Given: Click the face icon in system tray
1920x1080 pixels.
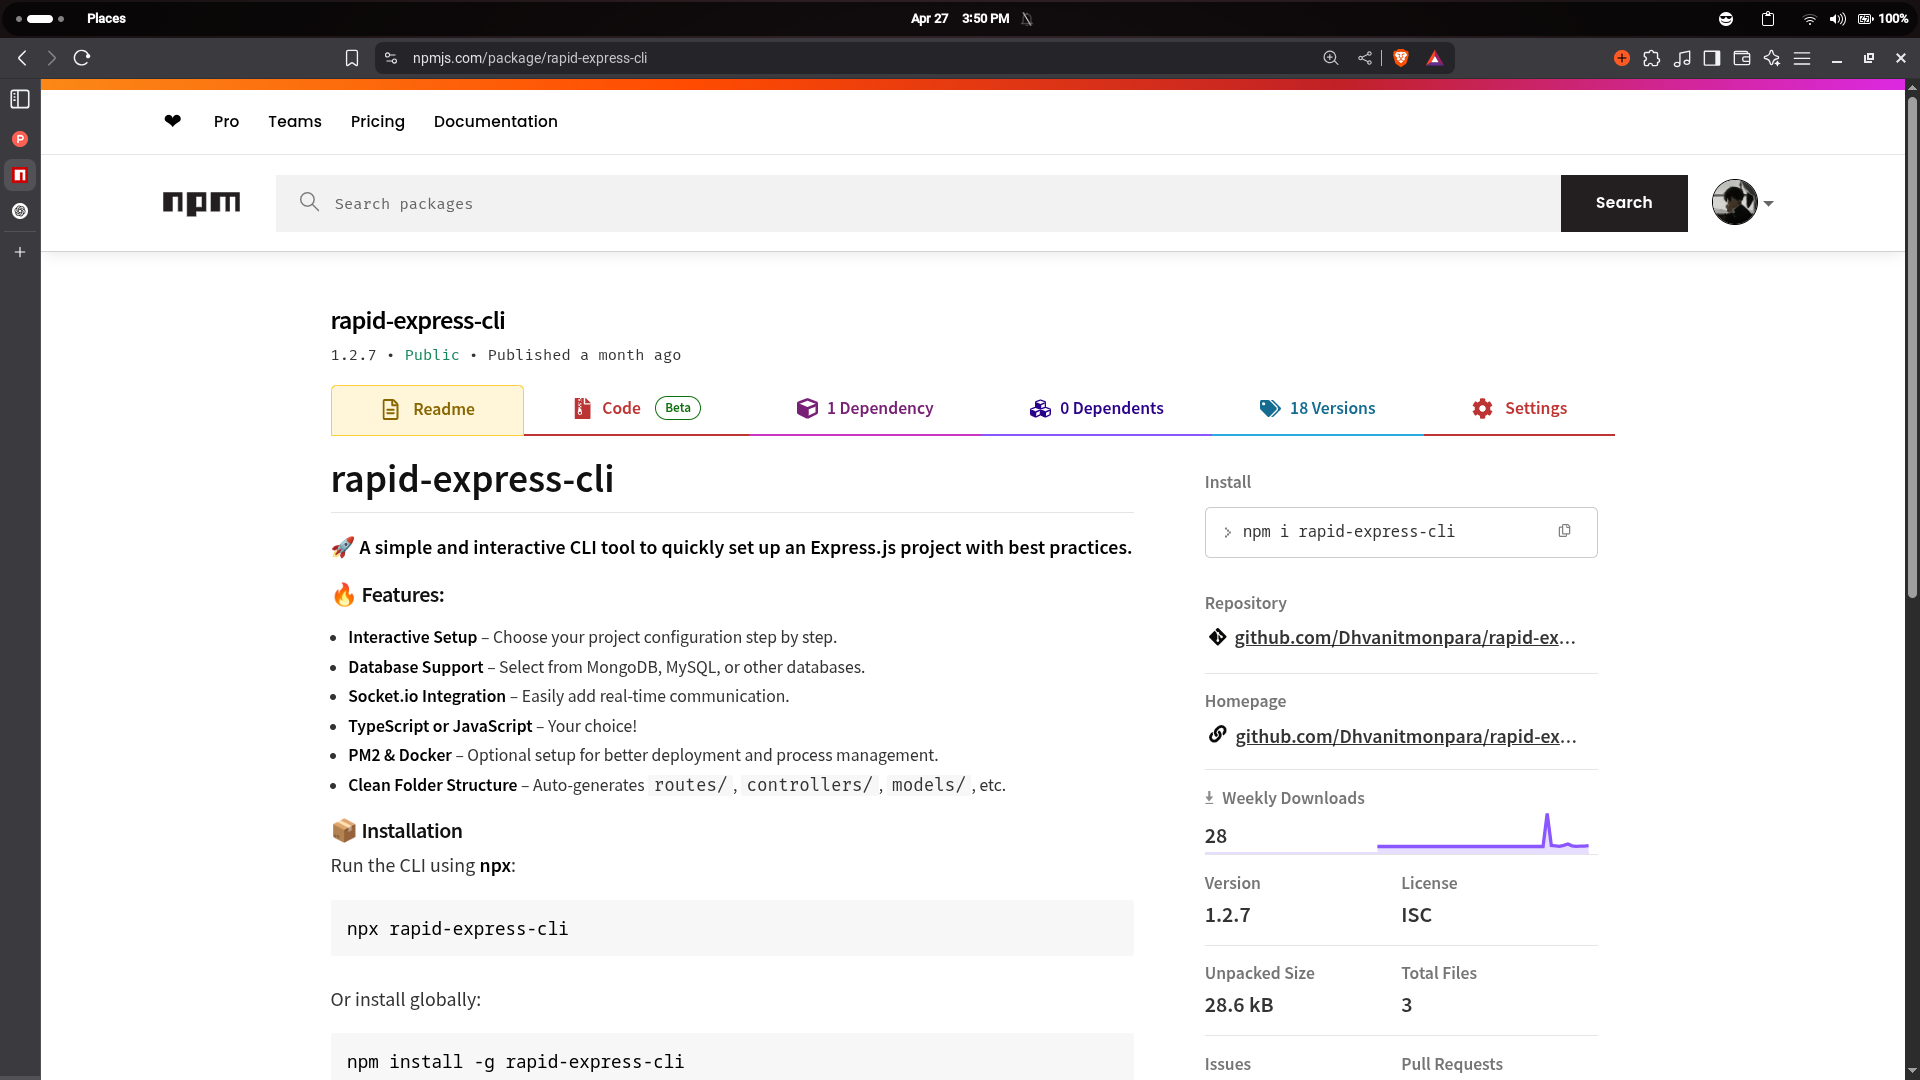Looking at the screenshot, I should pyautogui.click(x=1726, y=18).
